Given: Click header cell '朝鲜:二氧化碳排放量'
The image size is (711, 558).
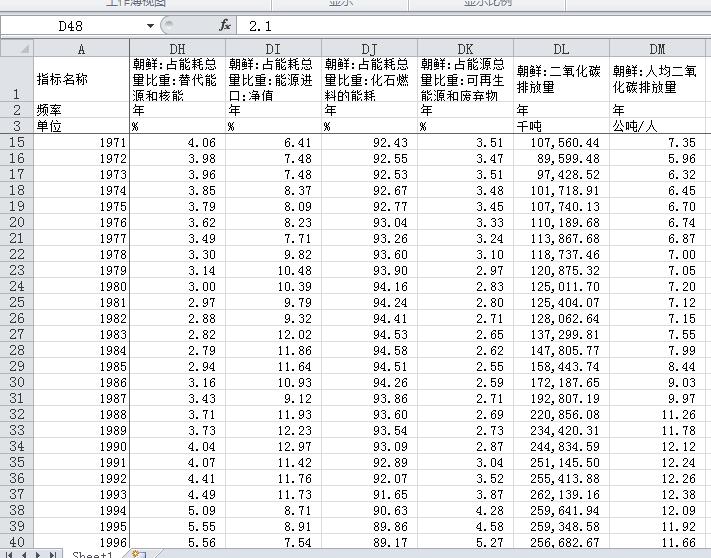Looking at the screenshot, I should click(x=561, y=79).
